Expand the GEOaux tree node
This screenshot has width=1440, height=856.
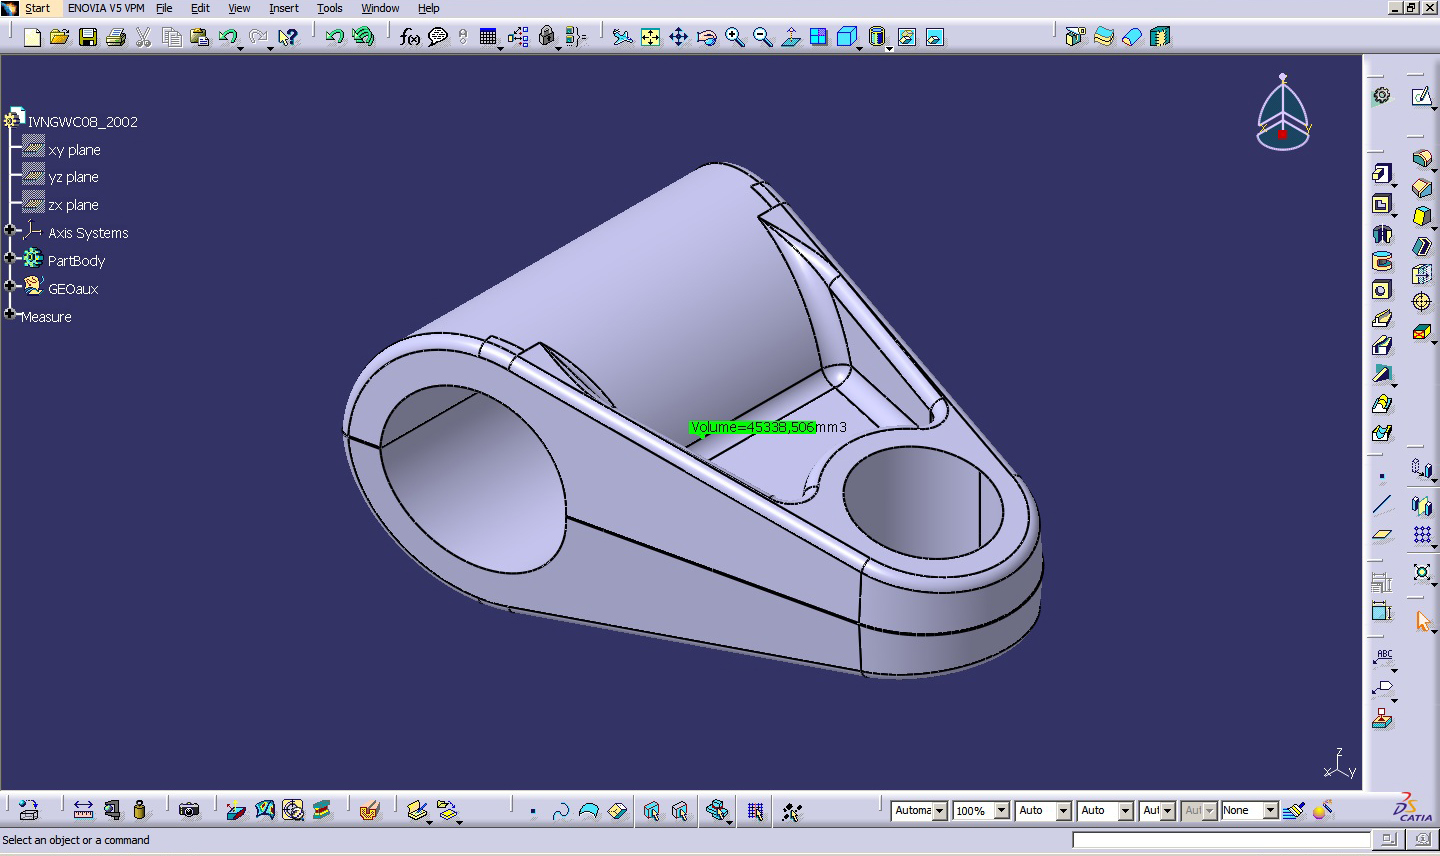coord(10,286)
